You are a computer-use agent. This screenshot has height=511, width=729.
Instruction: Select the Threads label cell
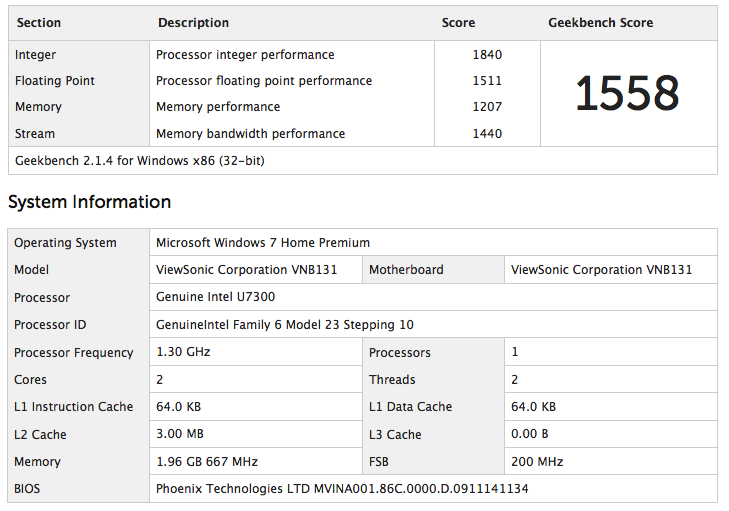(392, 380)
